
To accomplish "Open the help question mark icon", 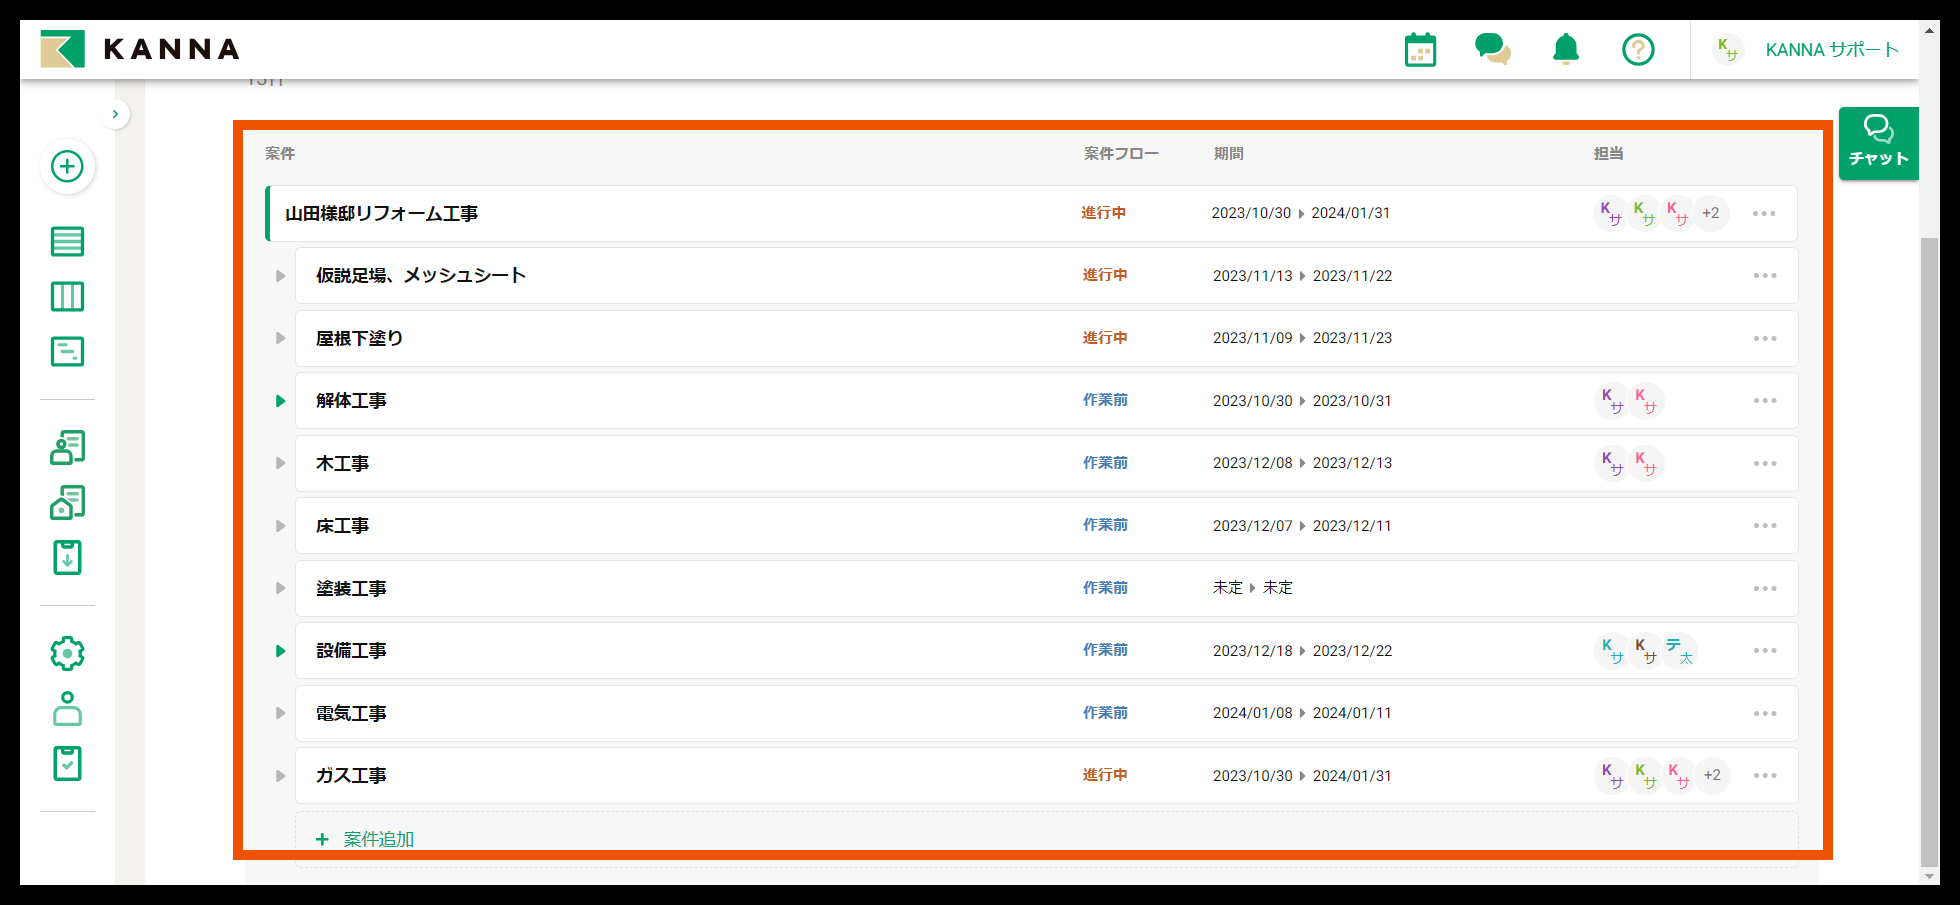I will point(1638,49).
